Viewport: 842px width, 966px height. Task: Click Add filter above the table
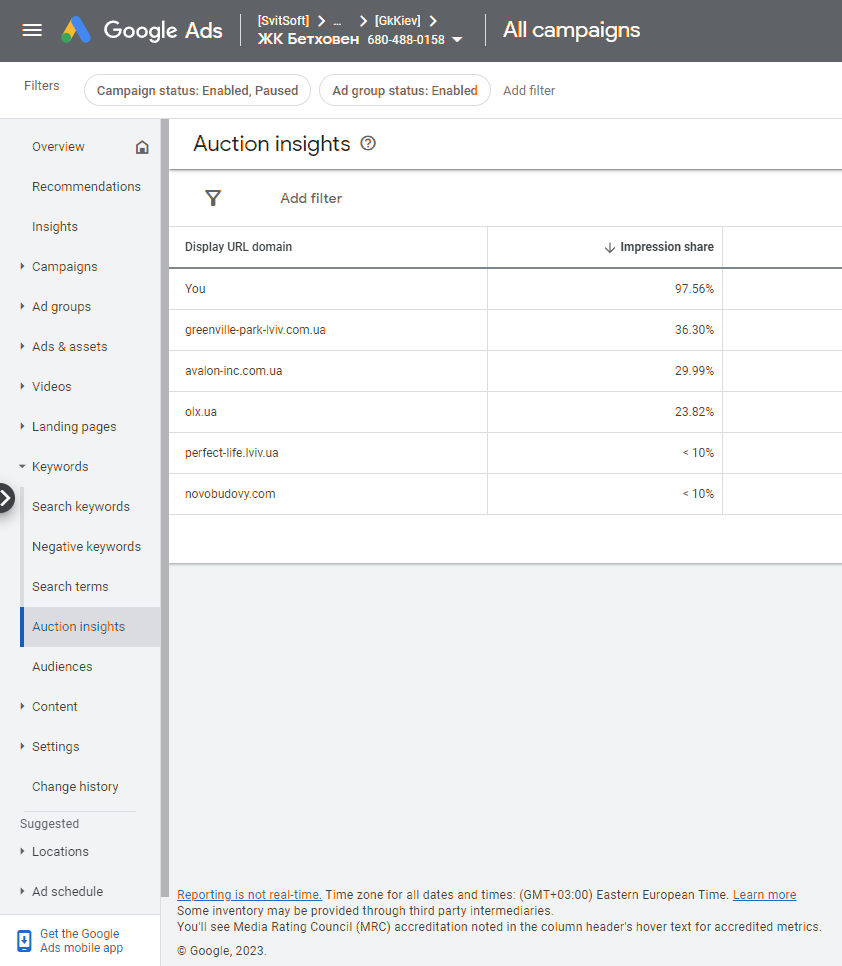[311, 198]
